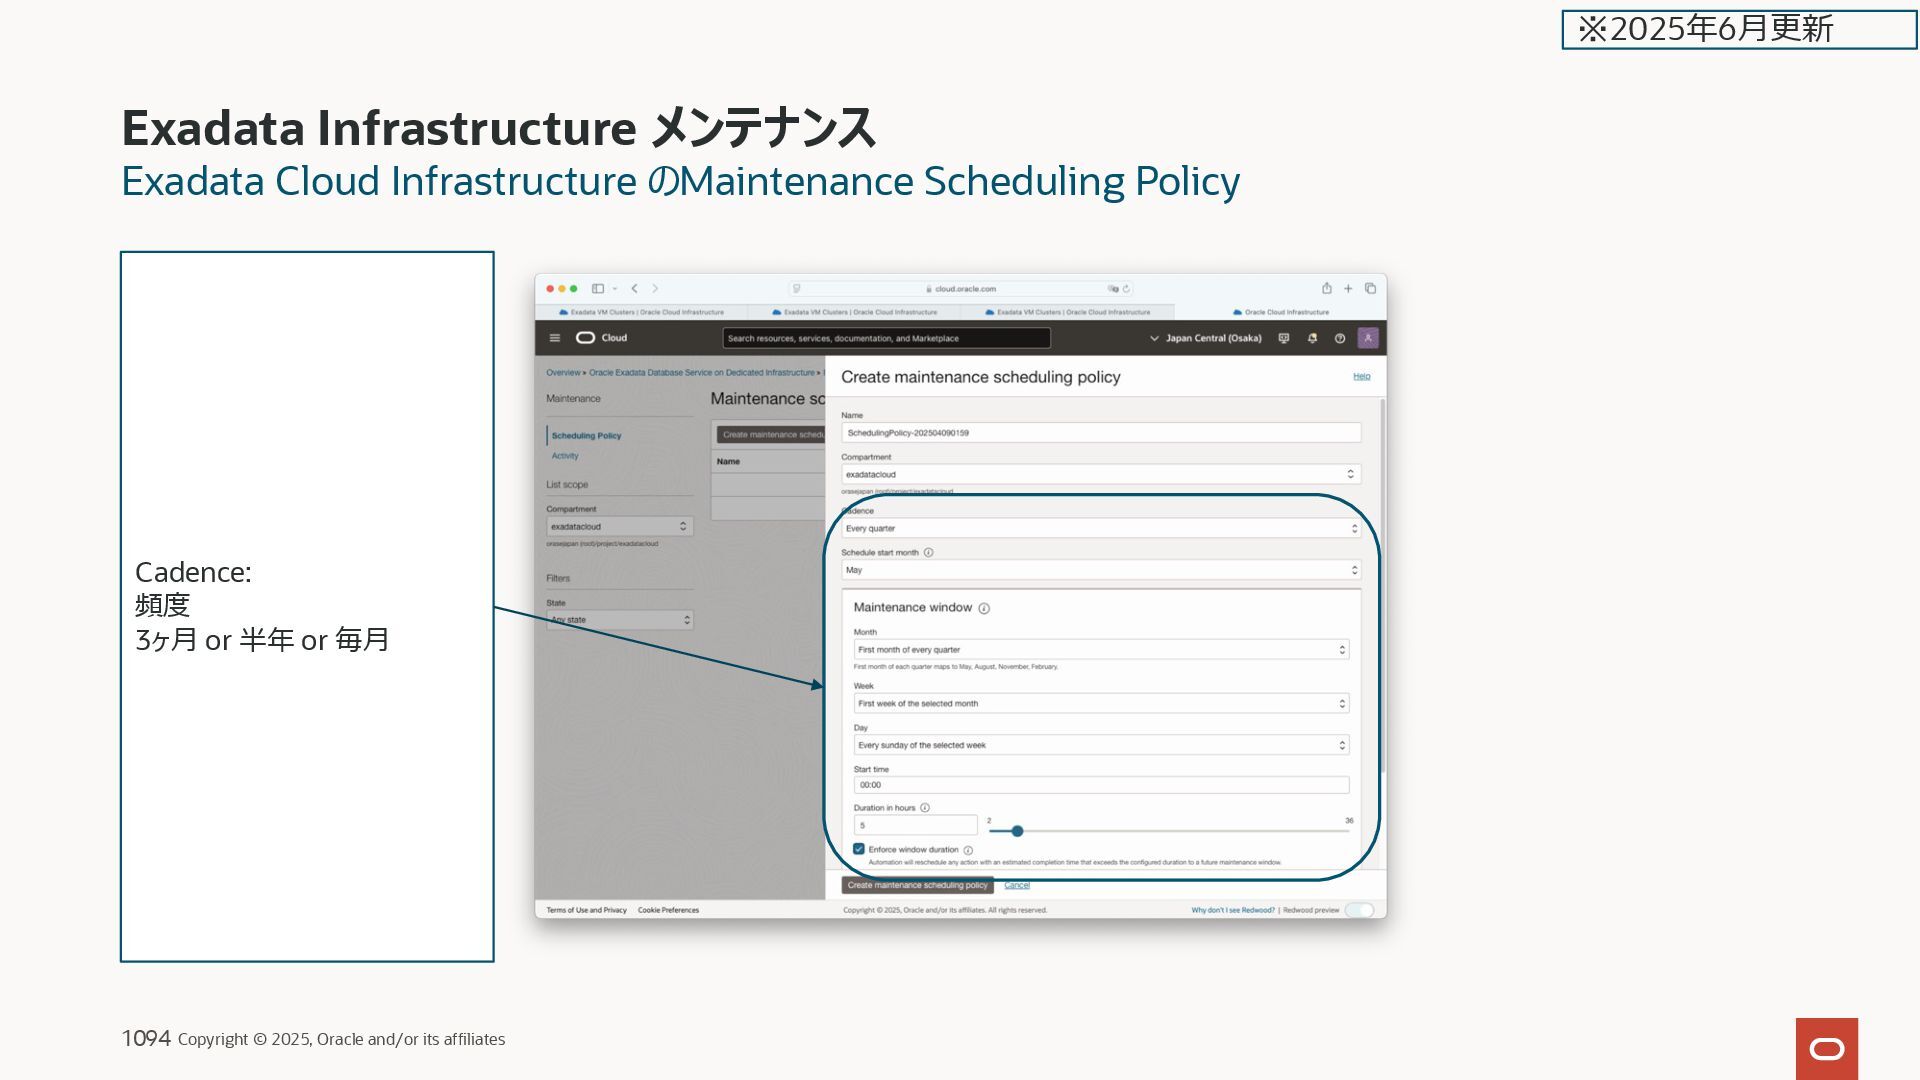Image resolution: width=1920 pixels, height=1080 pixels.
Task: Open the Day dropdown showing Every sunday
Action: pos(1100,745)
